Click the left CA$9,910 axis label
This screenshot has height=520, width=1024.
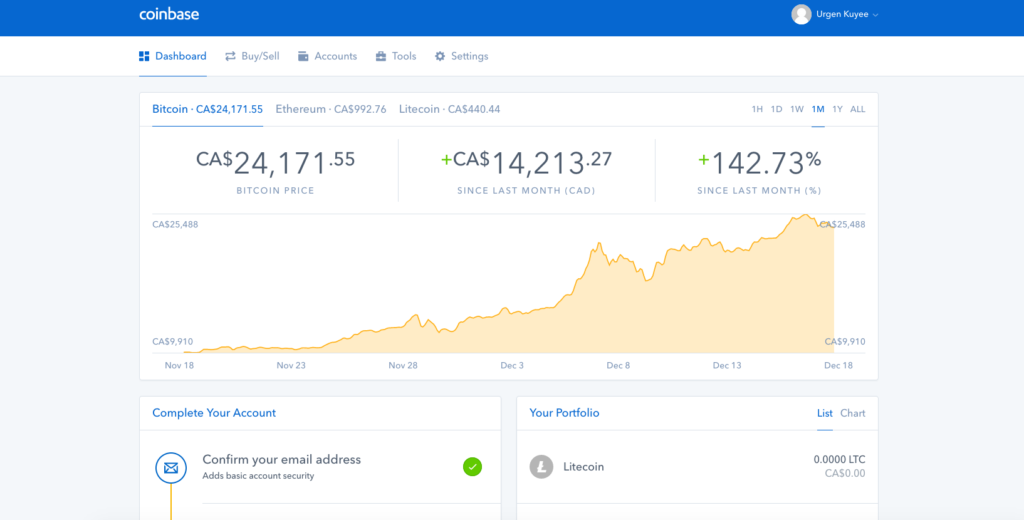[x=172, y=341]
